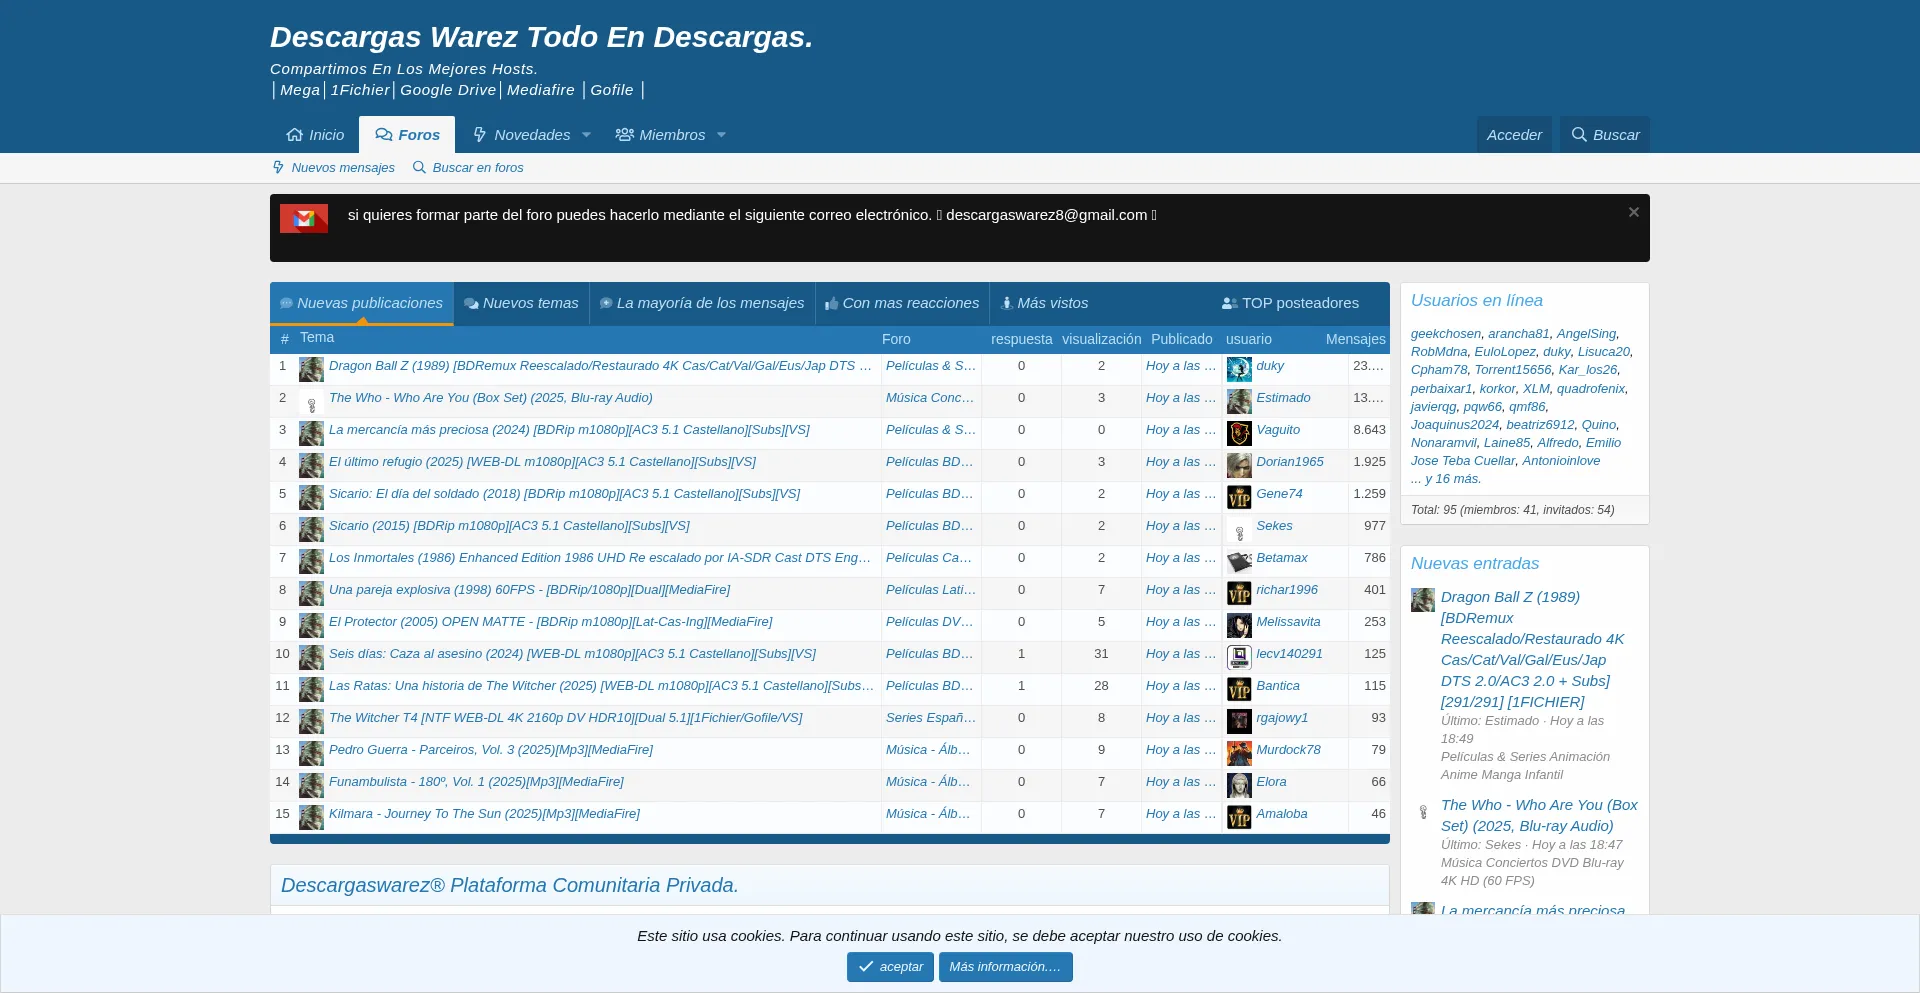1920x993 pixels.
Task: Dismiss the email notice banner
Action: 1633,212
